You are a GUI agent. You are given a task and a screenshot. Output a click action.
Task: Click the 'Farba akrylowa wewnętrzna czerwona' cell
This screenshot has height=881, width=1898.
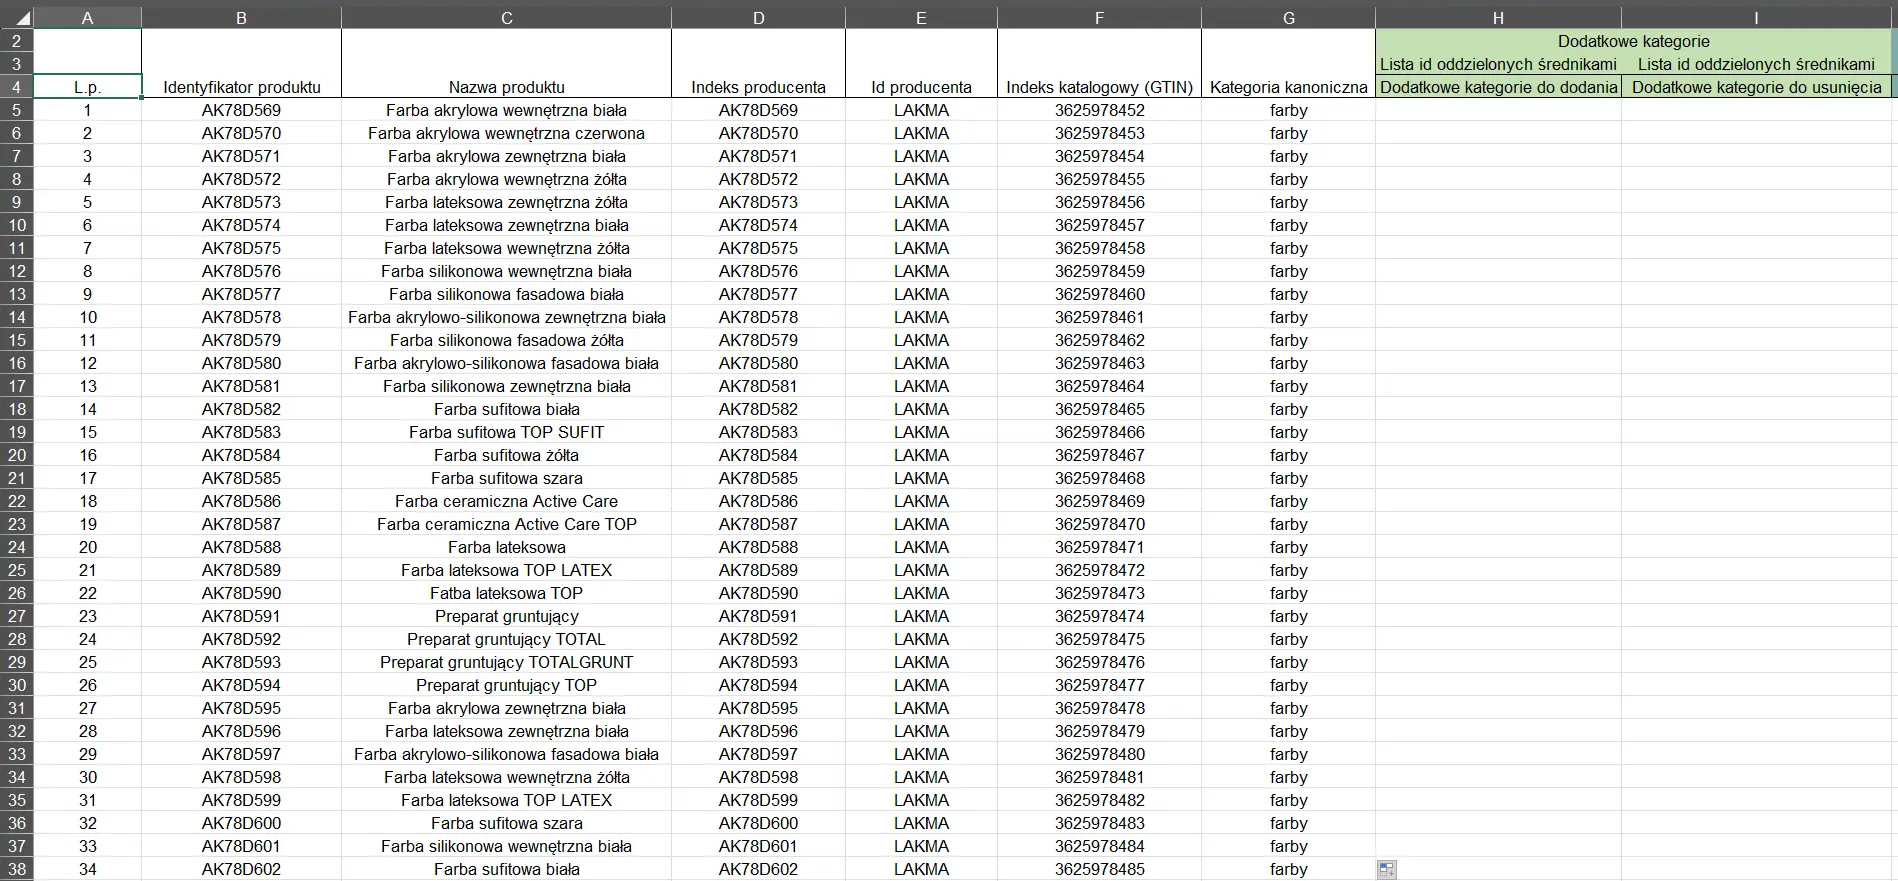[x=506, y=133]
